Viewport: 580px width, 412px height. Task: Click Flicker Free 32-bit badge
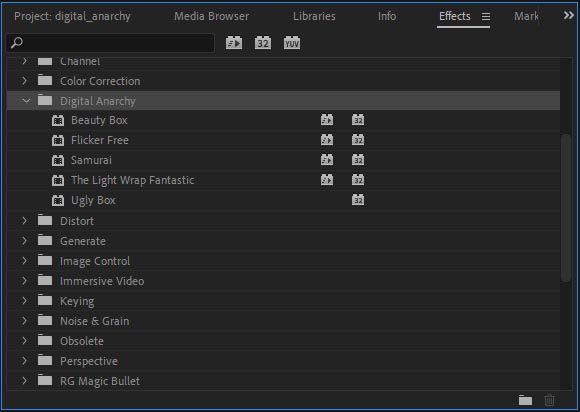coord(358,140)
